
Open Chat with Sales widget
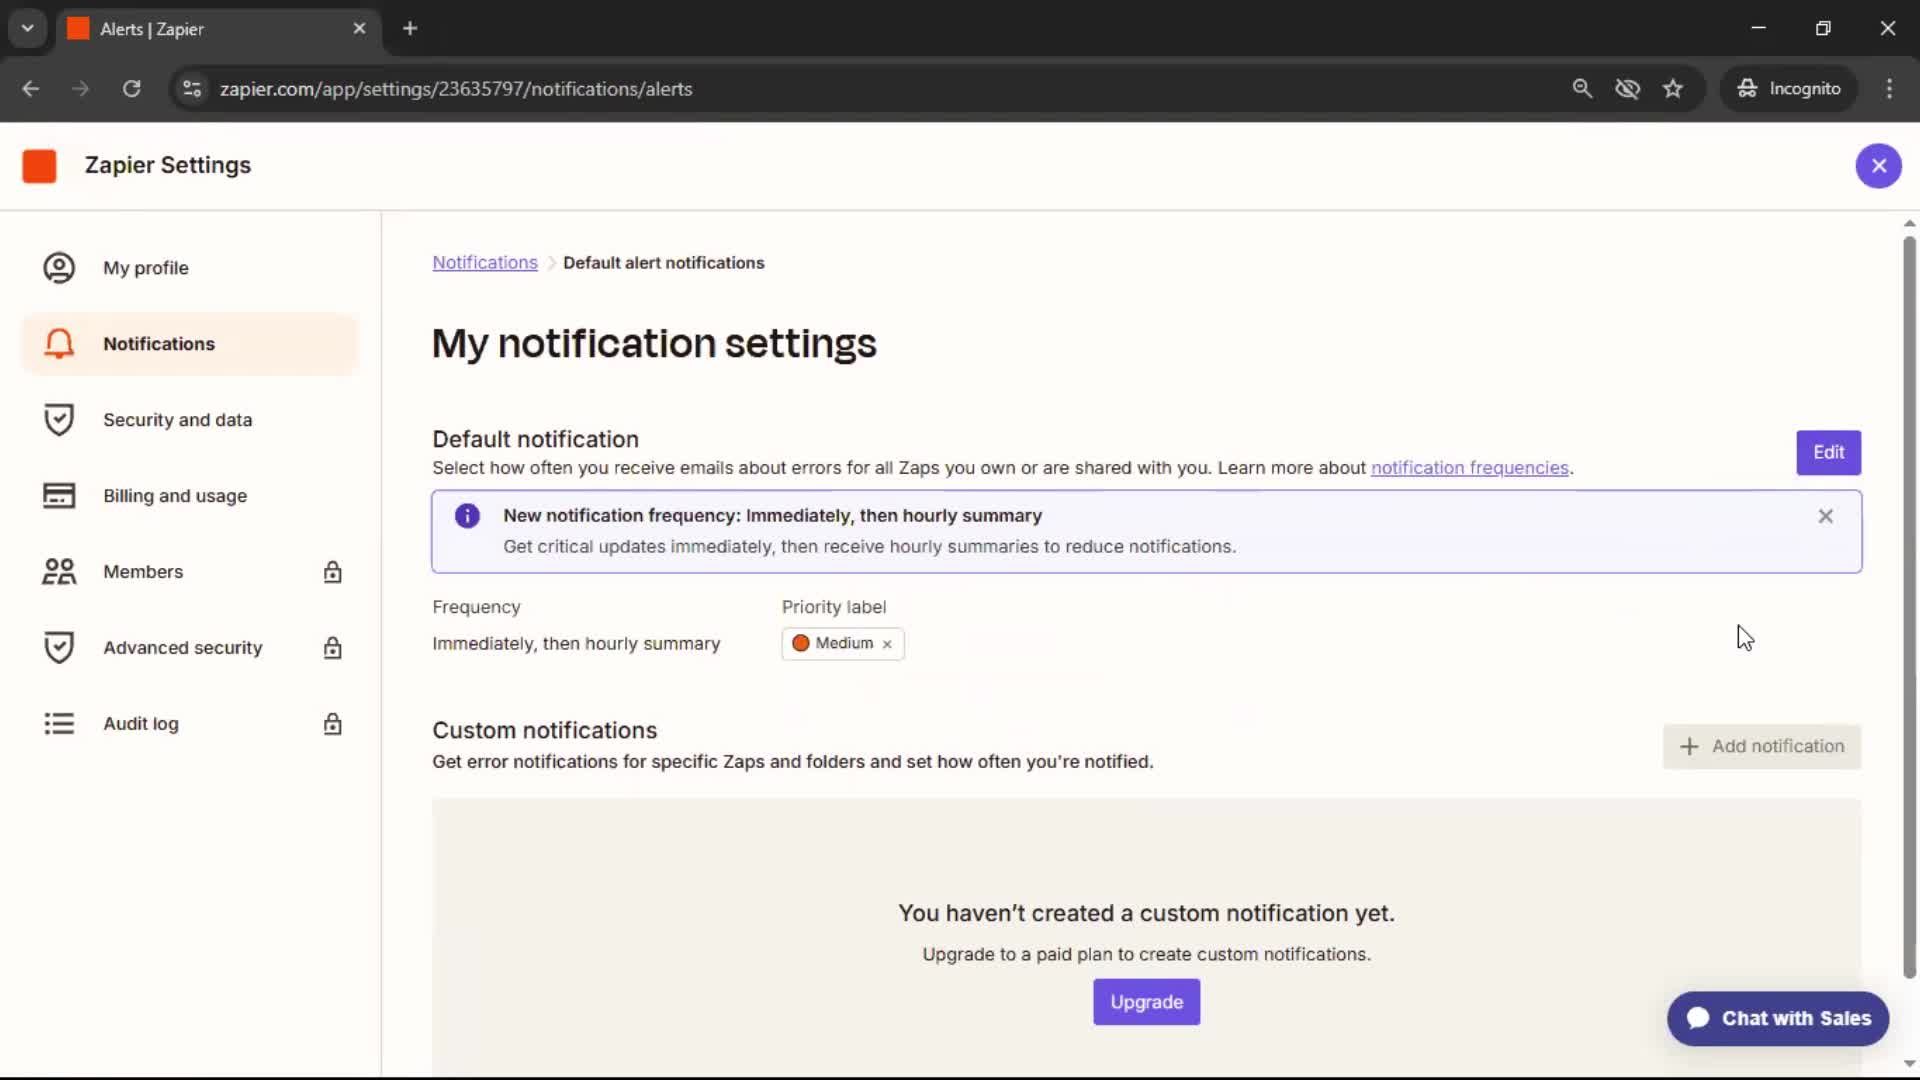[1777, 1019]
